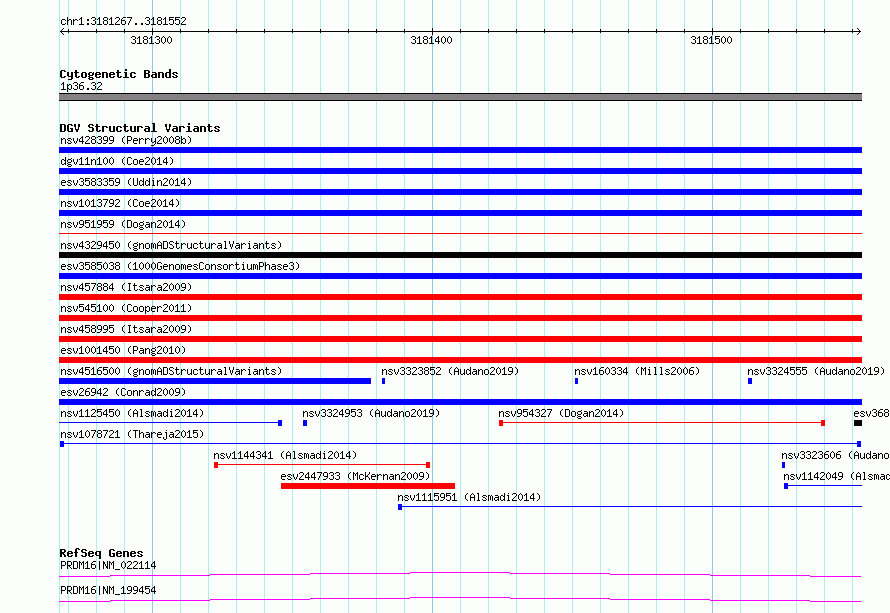Click the 1p36.32 band label
890x613 pixels.
[81, 86]
